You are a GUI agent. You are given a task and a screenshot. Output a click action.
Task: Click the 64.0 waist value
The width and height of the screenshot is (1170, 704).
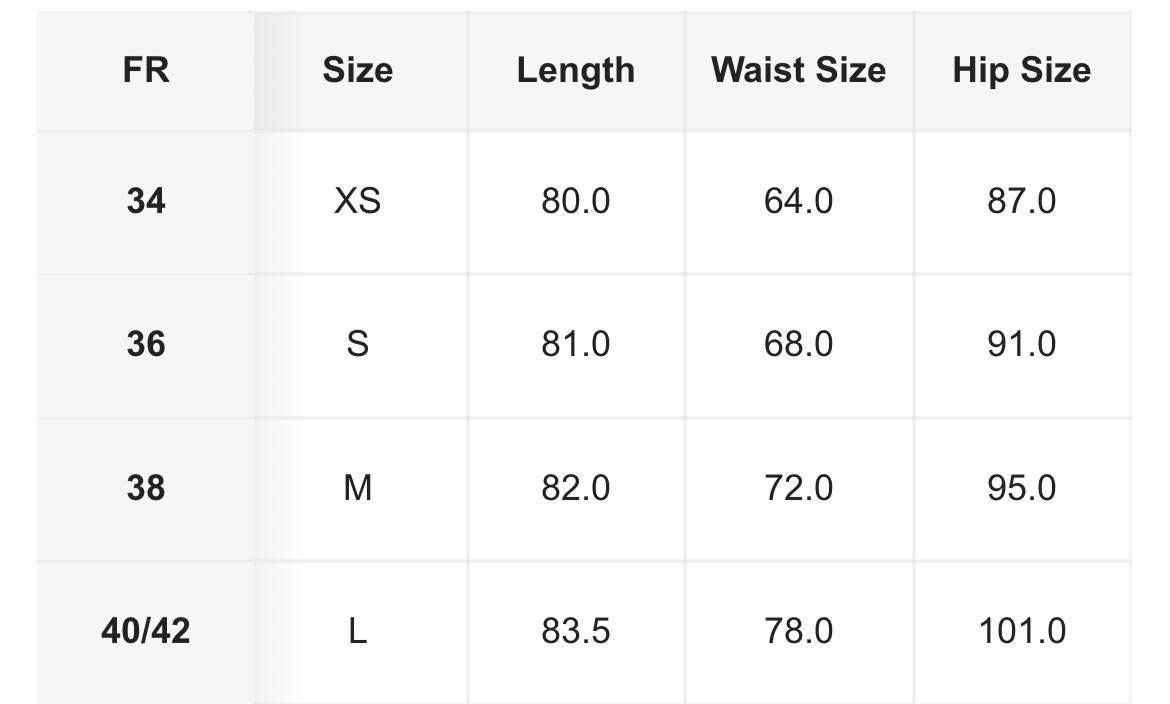[798, 202]
